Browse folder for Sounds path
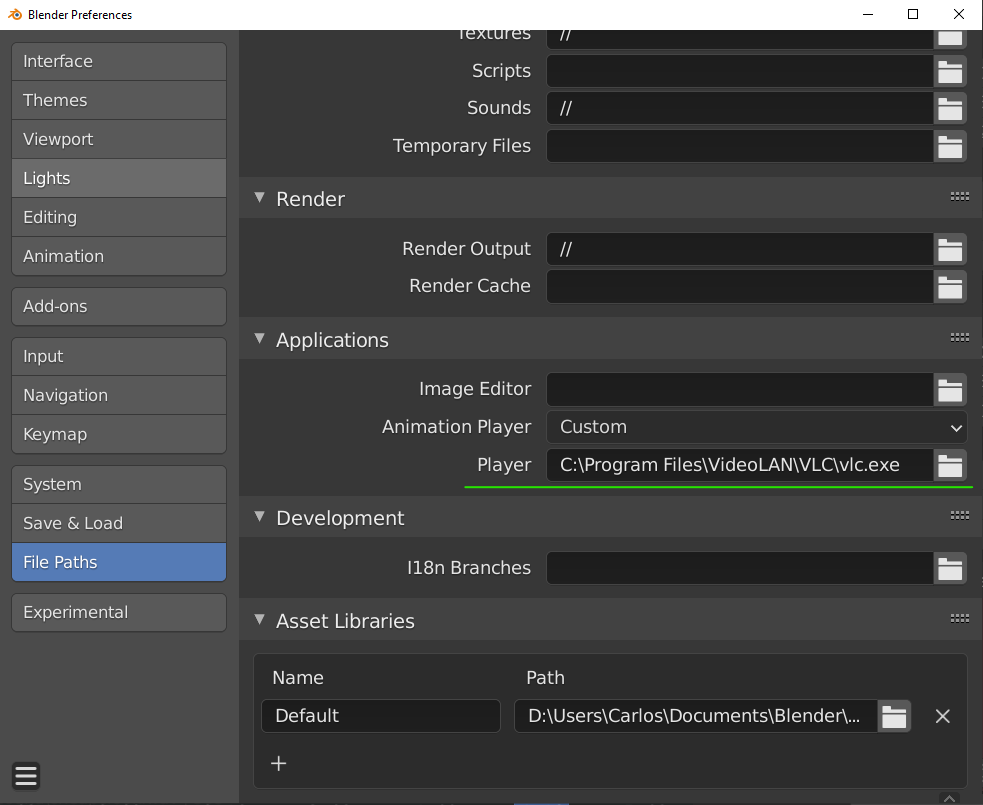Viewport: 983px width, 805px height. [950, 108]
